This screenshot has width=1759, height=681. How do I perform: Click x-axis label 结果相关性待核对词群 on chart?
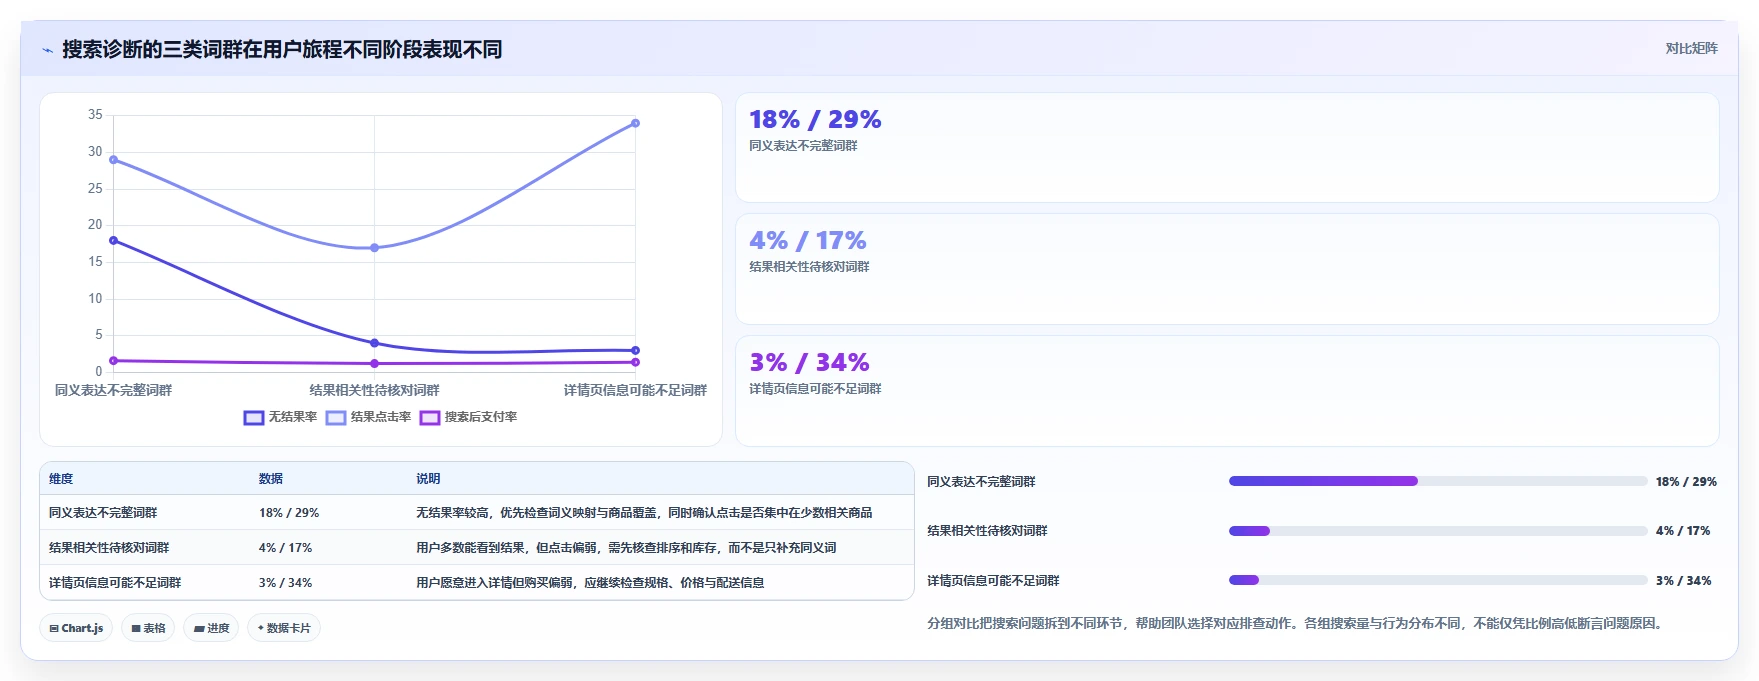tap(374, 390)
